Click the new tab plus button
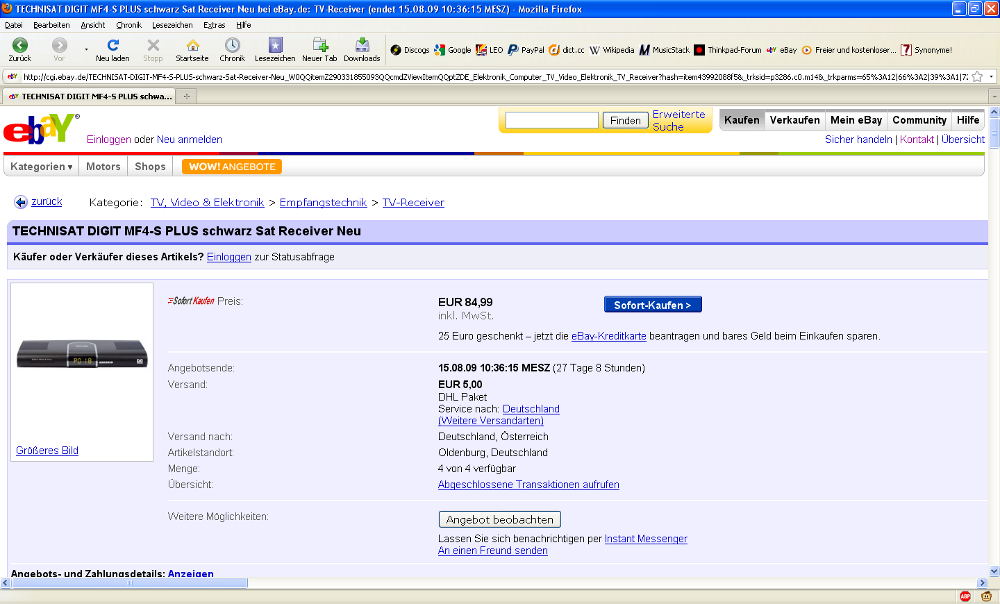This screenshot has width=1000, height=604. click(x=187, y=96)
